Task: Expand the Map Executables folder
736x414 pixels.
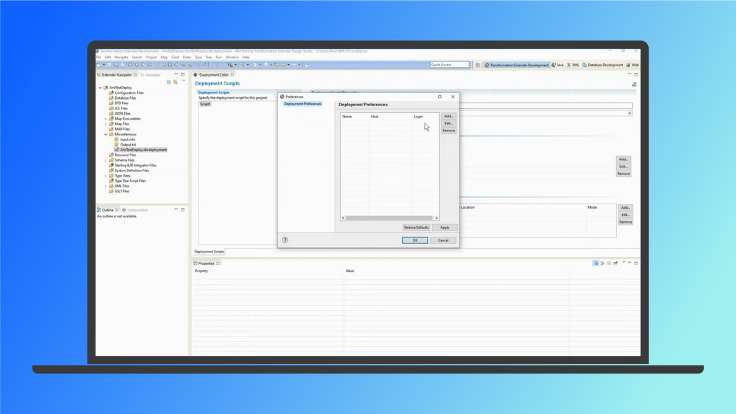Action: (x=106, y=119)
